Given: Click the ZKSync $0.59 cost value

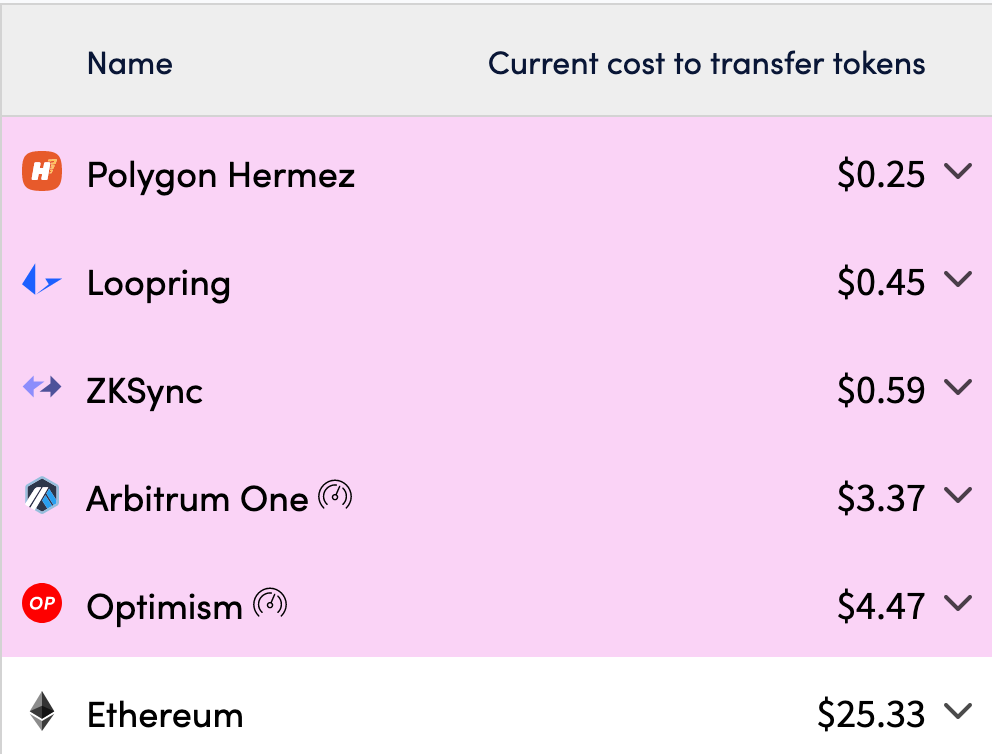Looking at the screenshot, I should (881, 390).
